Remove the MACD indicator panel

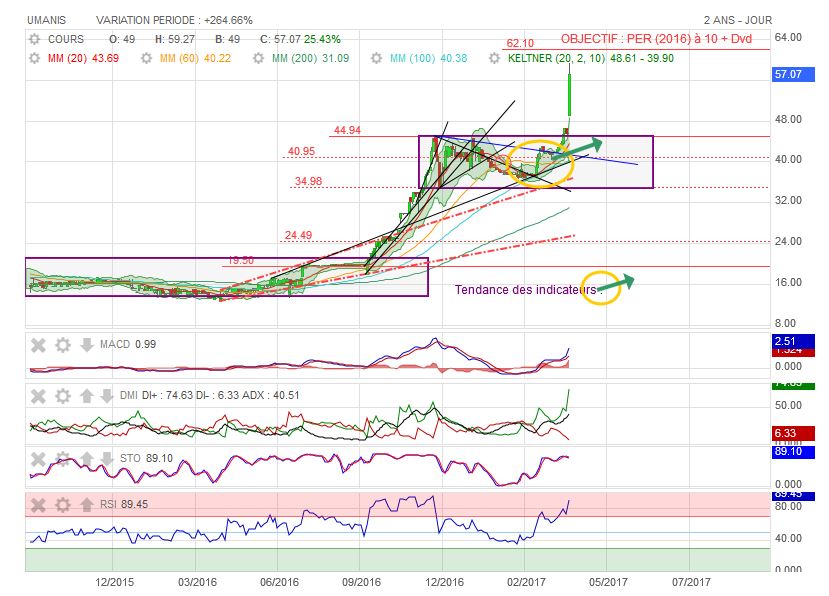click(x=38, y=345)
